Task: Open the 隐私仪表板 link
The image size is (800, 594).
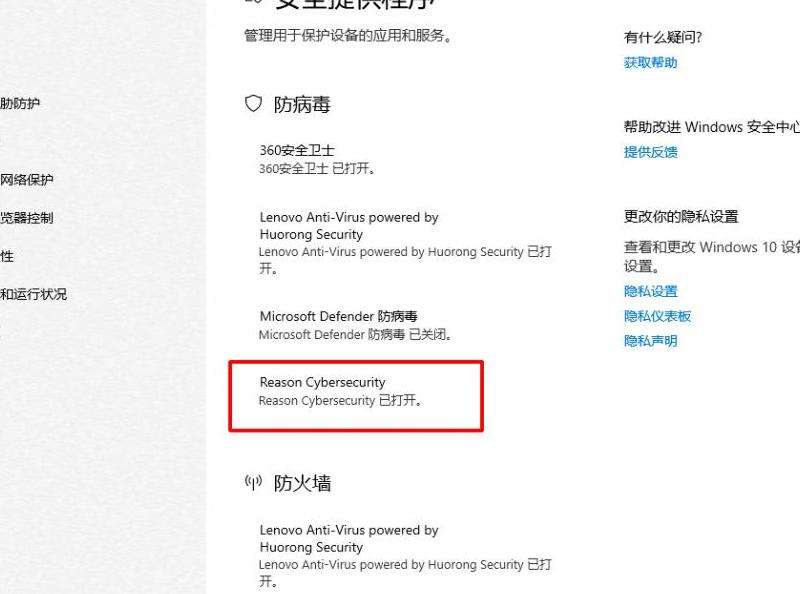Action: (657, 316)
